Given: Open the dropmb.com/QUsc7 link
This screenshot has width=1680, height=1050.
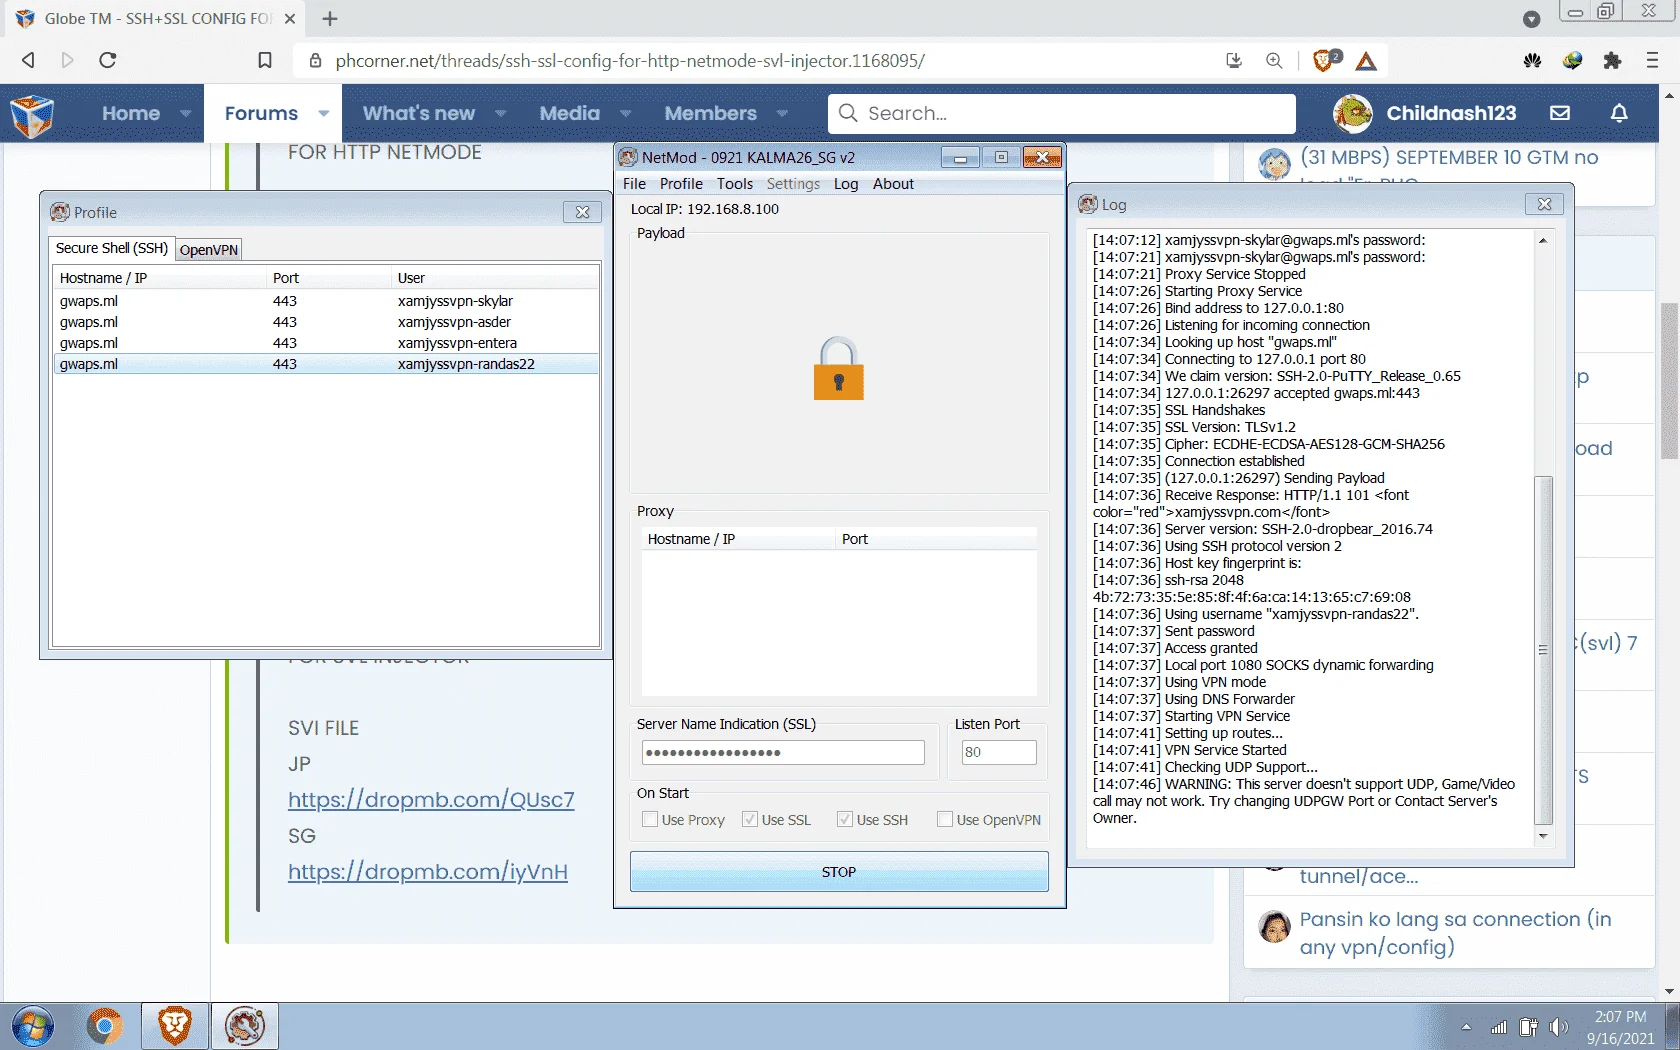Looking at the screenshot, I should pos(431,800).
